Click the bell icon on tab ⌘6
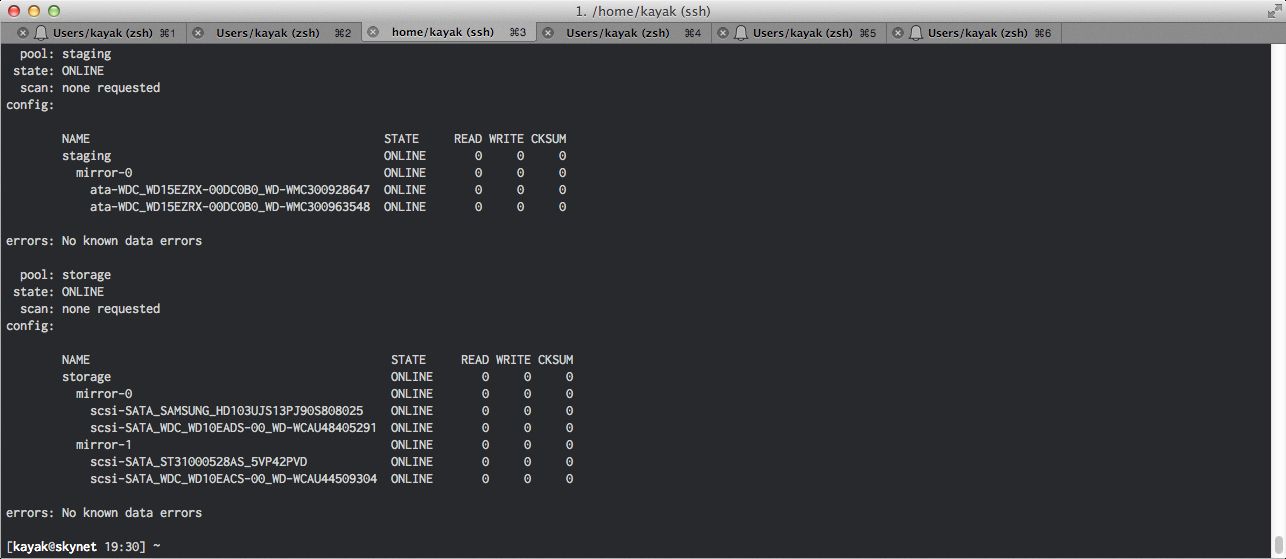This screenshot has height=559, width=1286. [916, 33]
